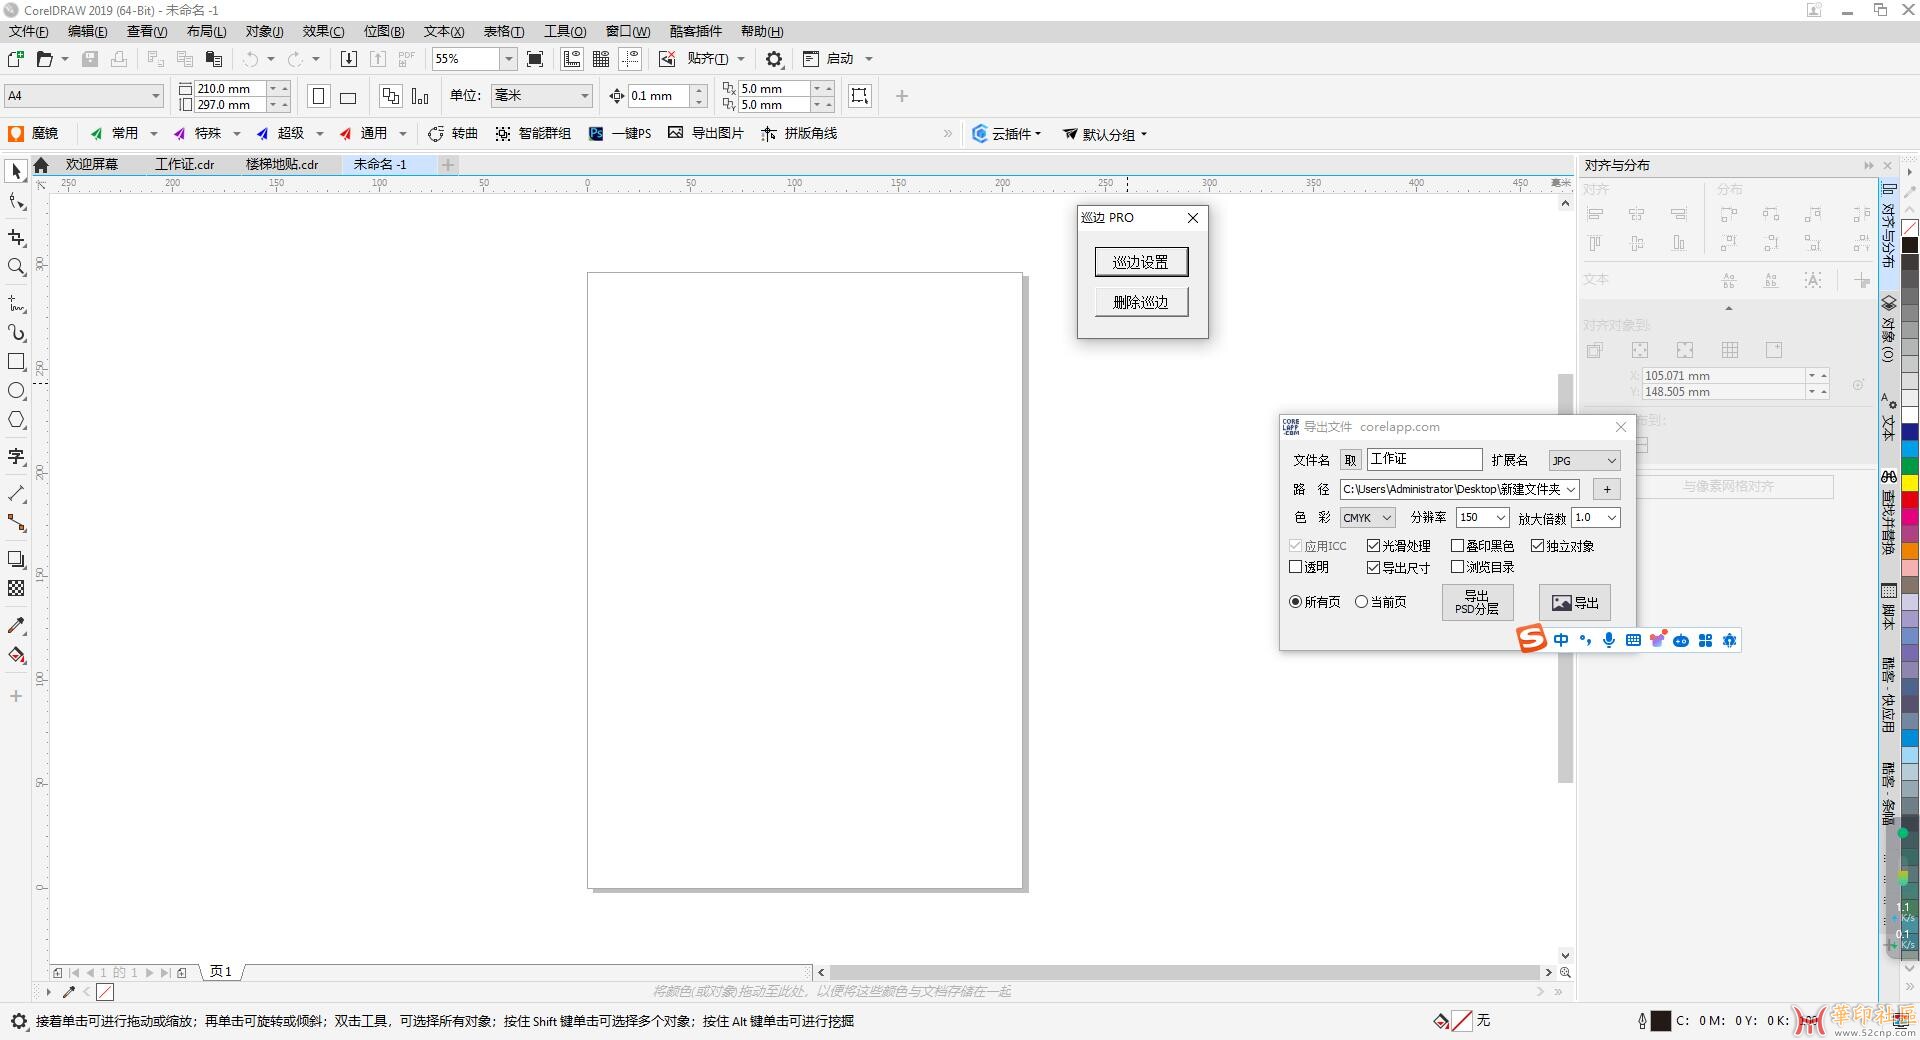Click the New document icon
Screen dimensions: 1920x1040
click(16, 59)
